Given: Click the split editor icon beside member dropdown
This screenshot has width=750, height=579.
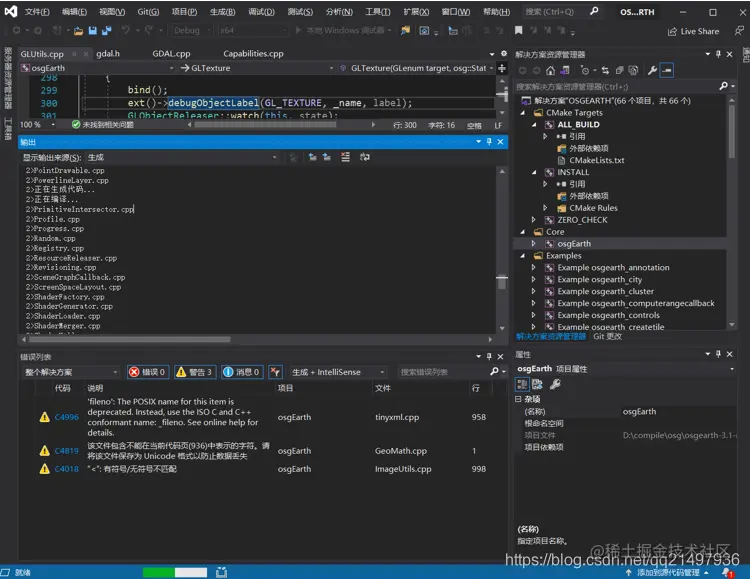Looking at the screenshot, I should click(502, 68).
